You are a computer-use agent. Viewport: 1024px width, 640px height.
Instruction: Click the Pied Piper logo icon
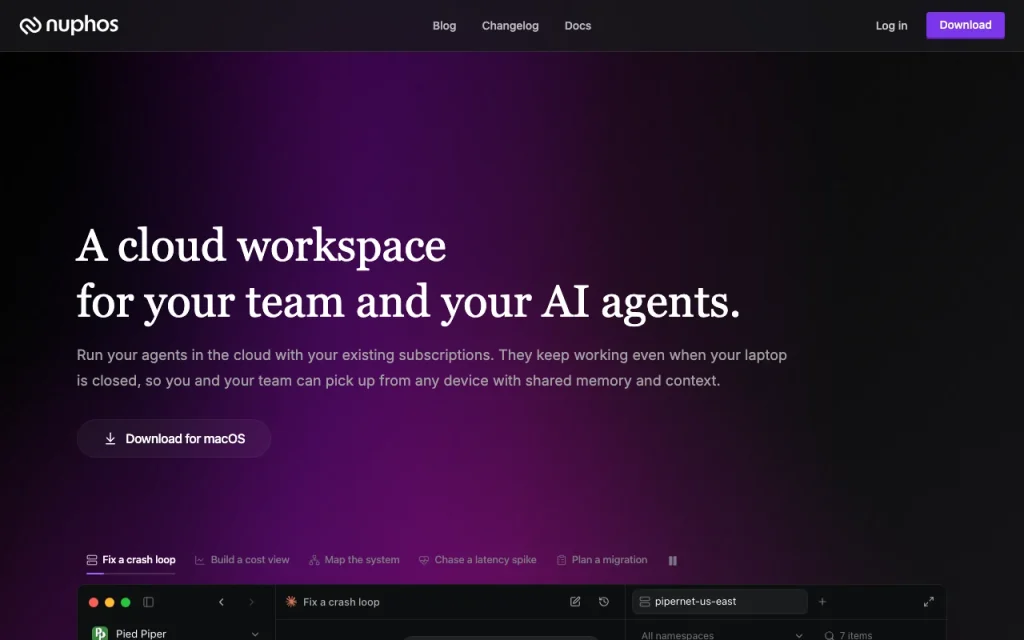pyautogui.click(x=100, y=633)
